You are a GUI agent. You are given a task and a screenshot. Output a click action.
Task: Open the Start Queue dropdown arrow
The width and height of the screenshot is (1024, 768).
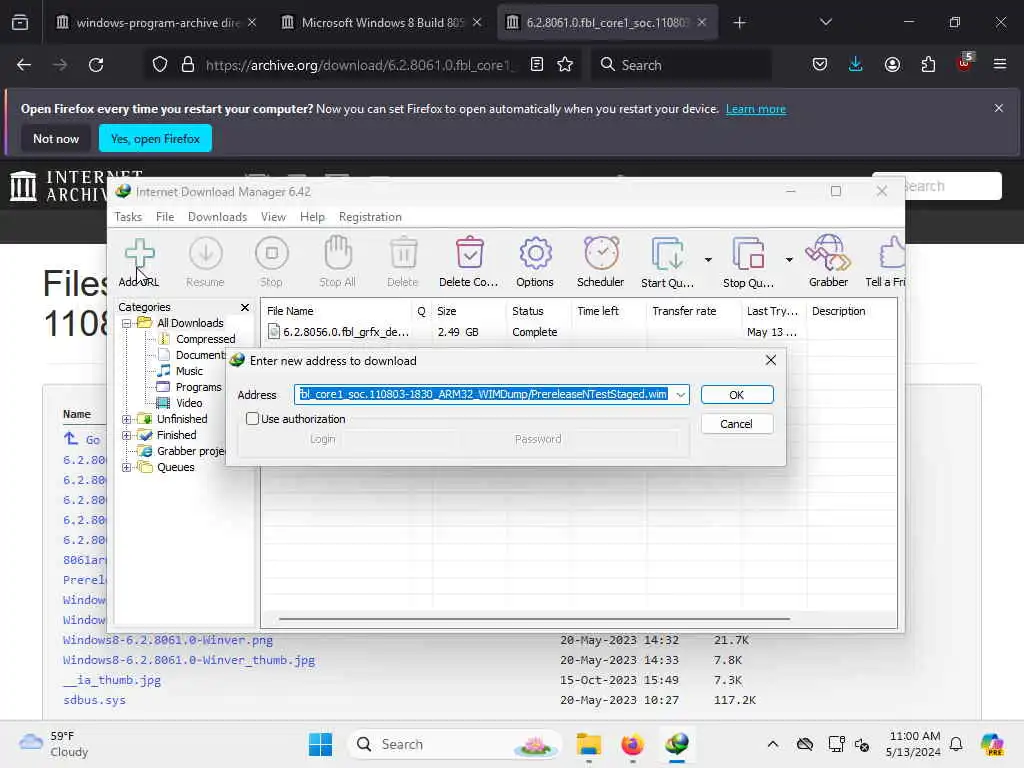click(708, 260)
